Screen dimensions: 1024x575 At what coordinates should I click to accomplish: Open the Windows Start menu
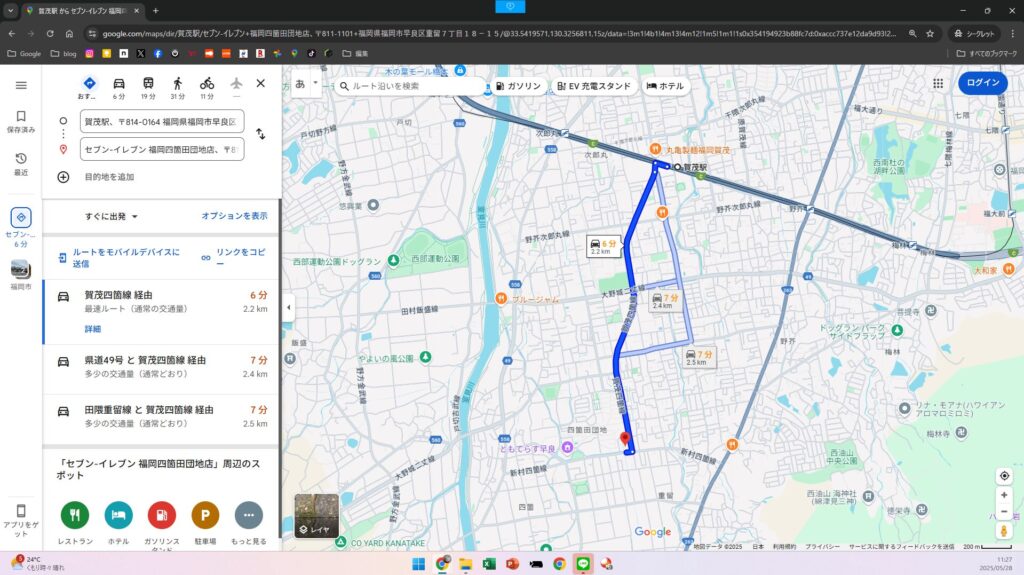click(x=419, y=564)
